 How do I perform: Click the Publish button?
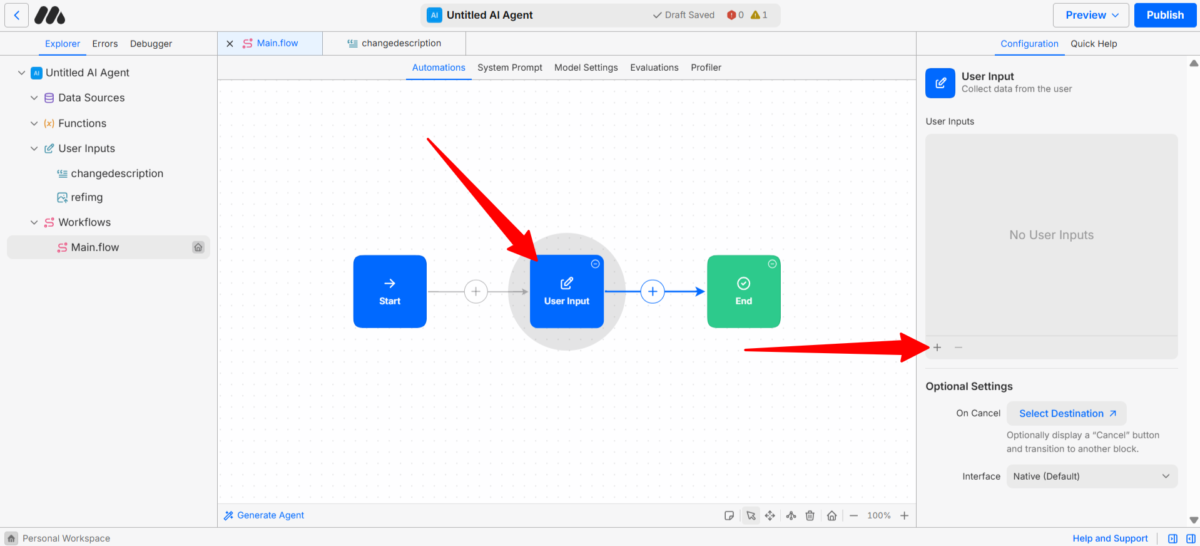[x=1164, y=15]
